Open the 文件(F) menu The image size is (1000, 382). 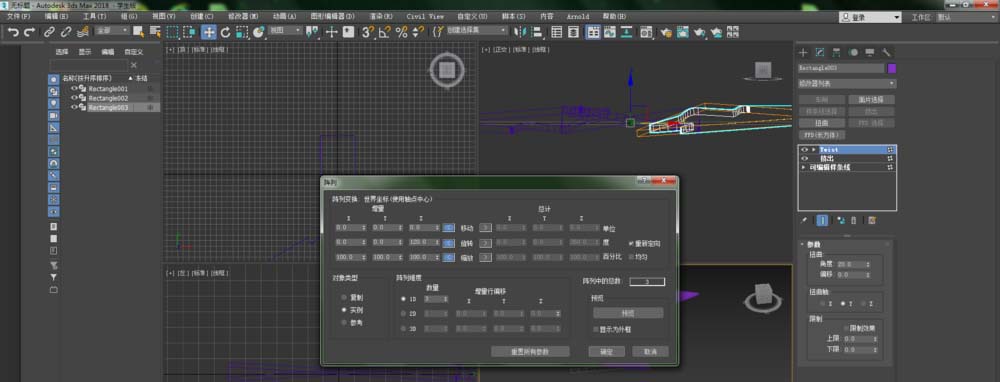coord(18,16)
